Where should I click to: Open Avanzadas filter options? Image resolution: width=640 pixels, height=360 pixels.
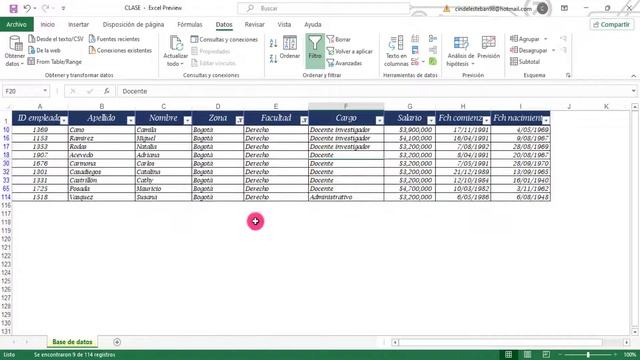pos(344,63)
